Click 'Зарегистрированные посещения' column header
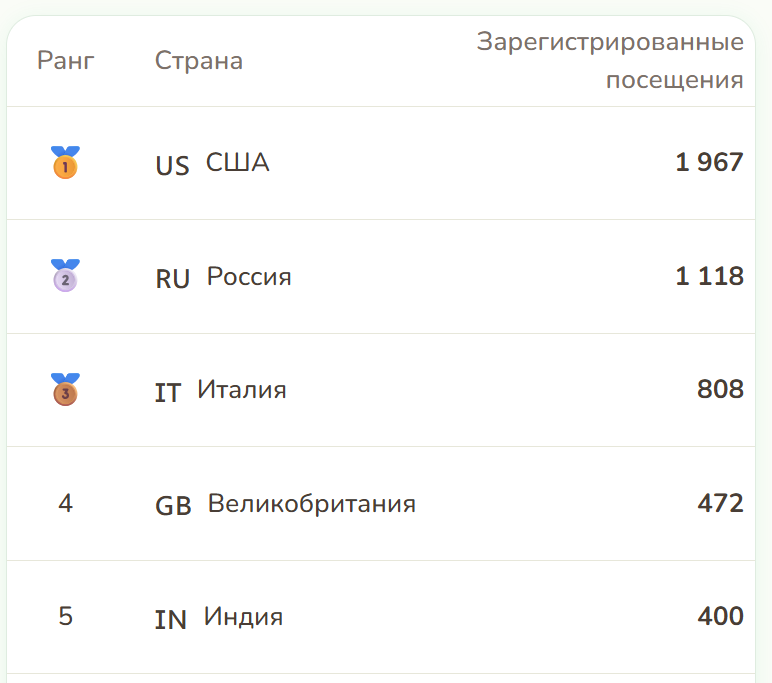772x683 pixels. pos(610,61)
